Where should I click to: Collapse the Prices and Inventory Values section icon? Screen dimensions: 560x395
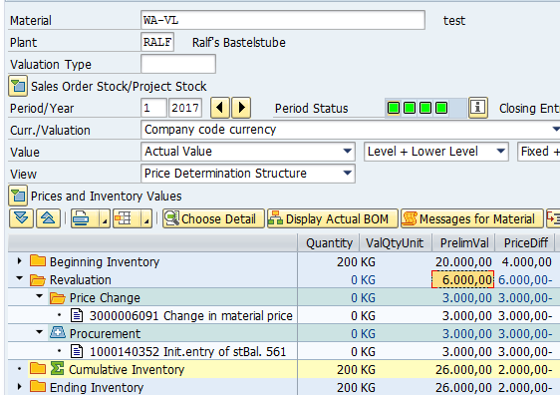[x=18, y=196]
